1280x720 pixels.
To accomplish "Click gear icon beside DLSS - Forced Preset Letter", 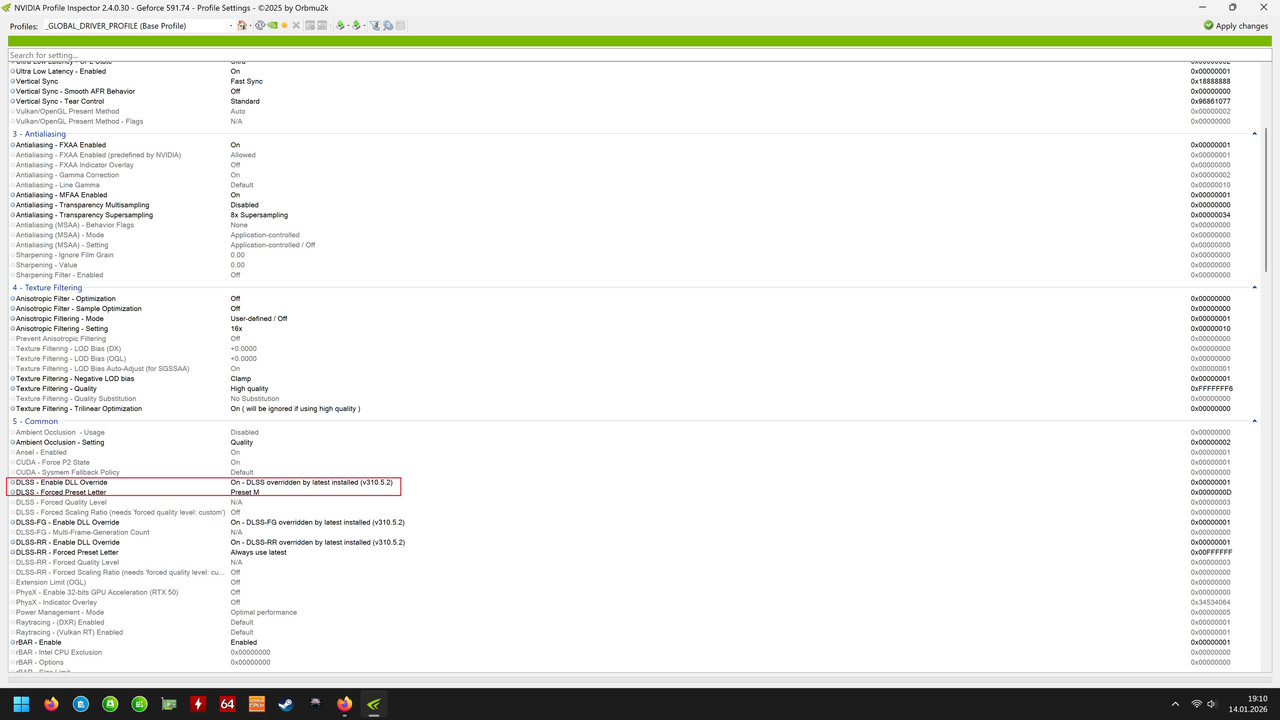I will (13, 492).
